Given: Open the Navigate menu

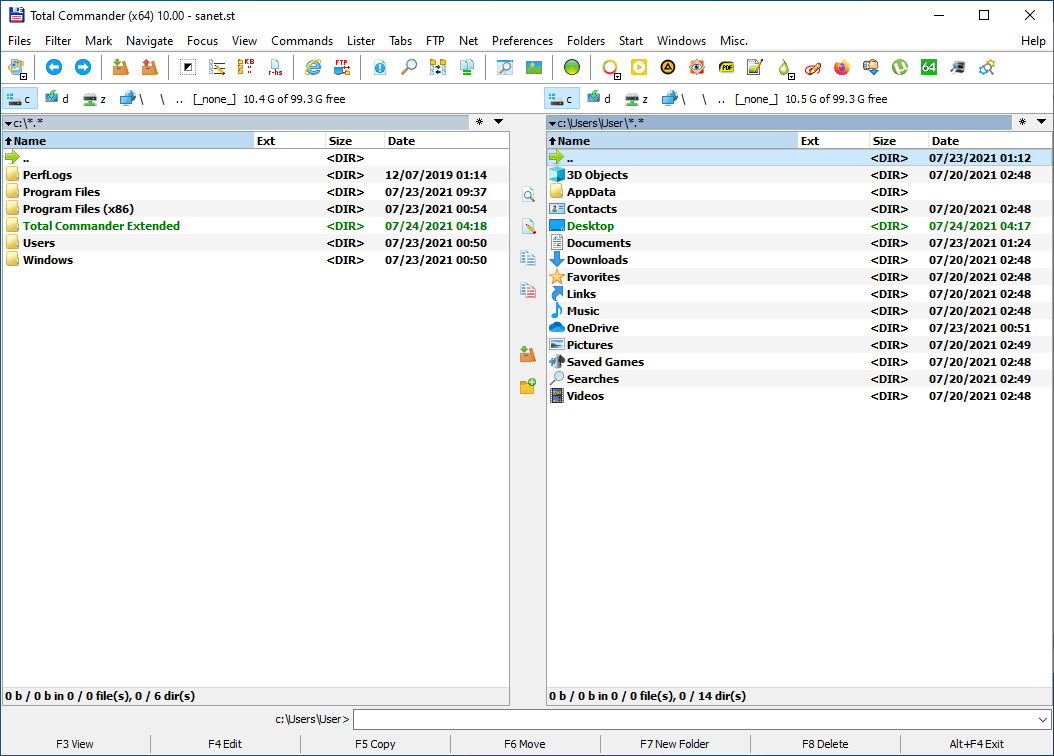Looking at the screenshot, I should (x=149, y=41).
